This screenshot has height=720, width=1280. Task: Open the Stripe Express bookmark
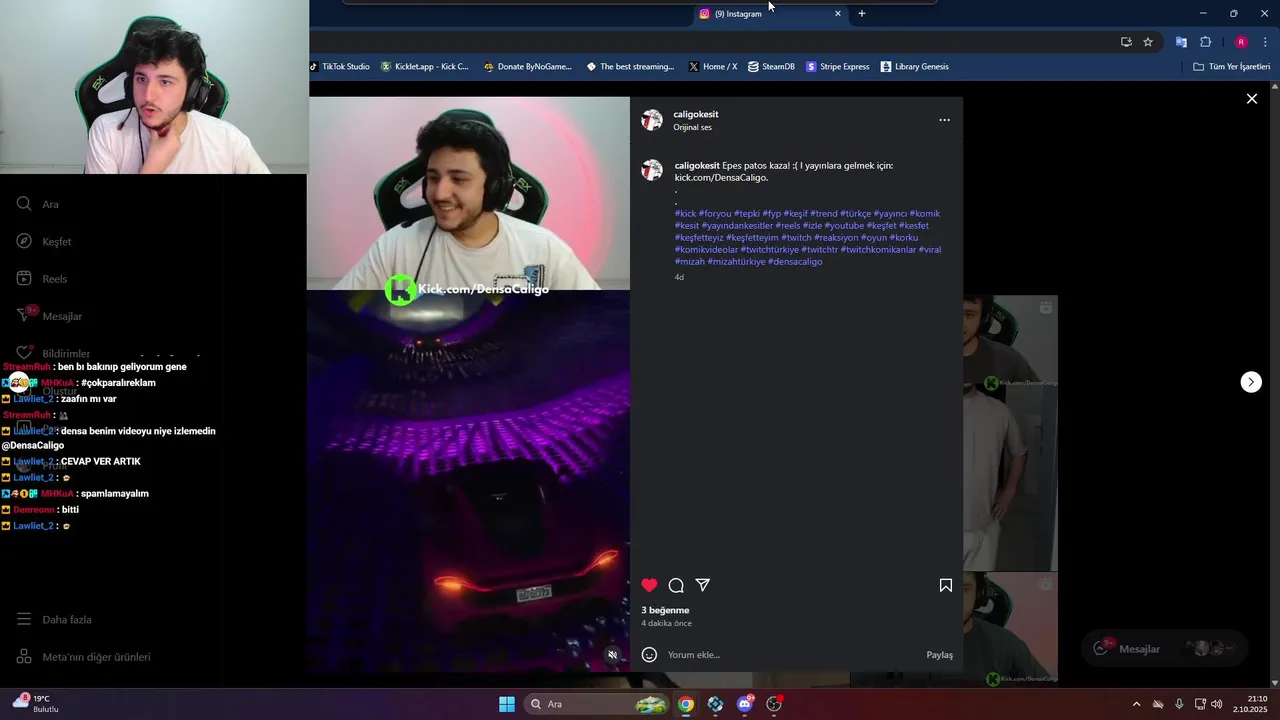[838, 67]
